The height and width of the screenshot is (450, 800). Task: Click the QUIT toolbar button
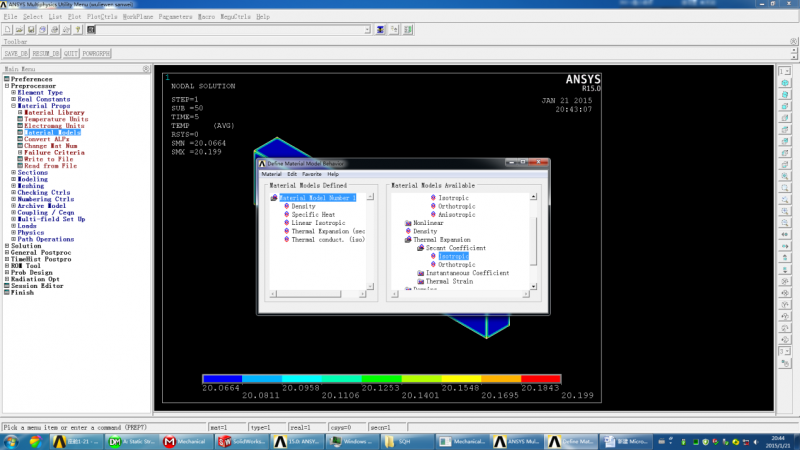(71, 54)
